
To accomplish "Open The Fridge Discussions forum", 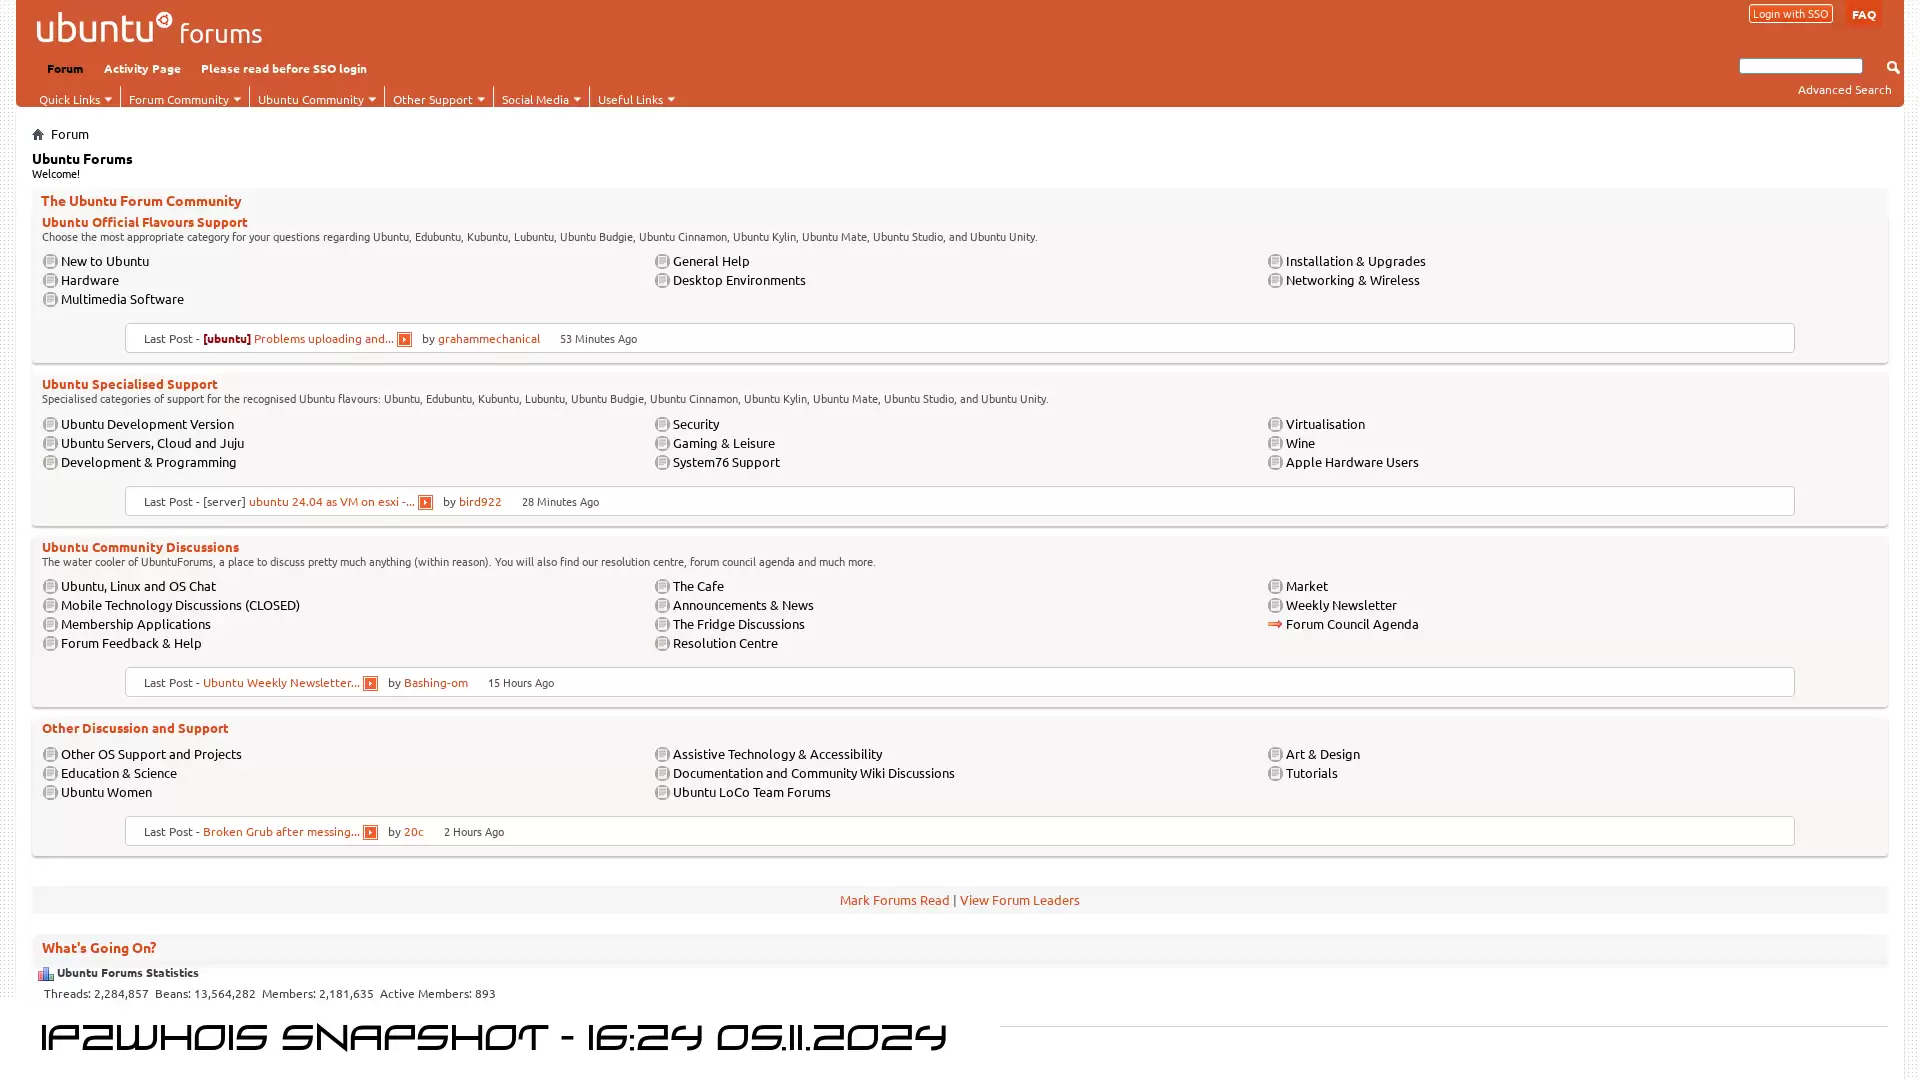I will (x=738, y=625).
